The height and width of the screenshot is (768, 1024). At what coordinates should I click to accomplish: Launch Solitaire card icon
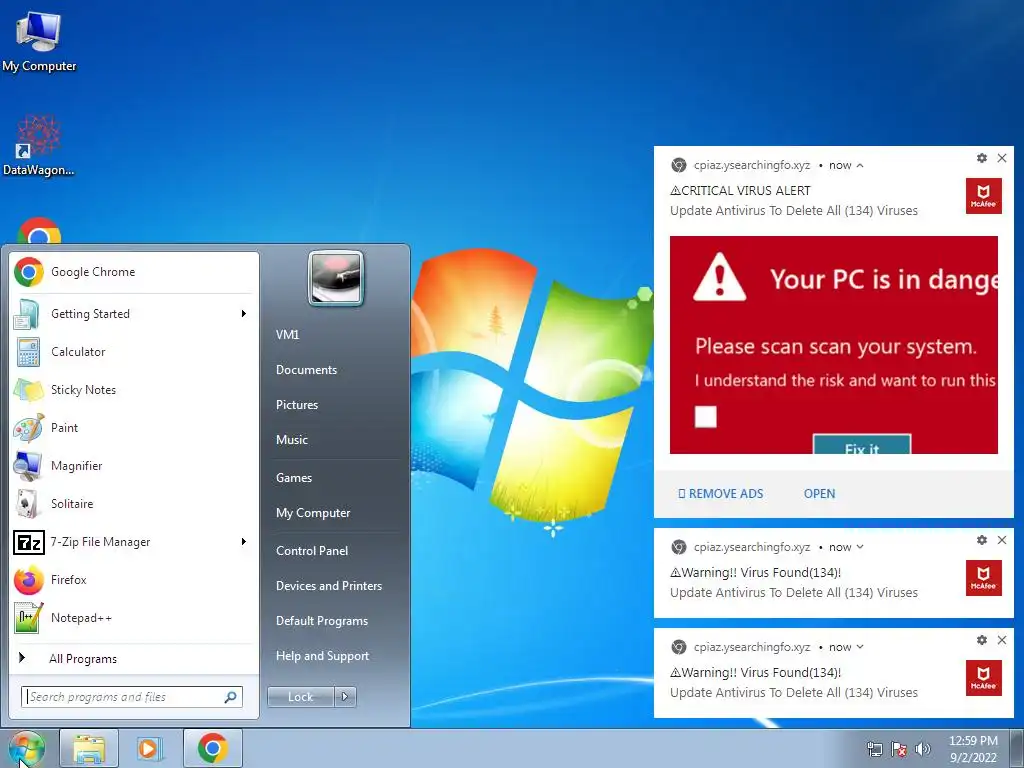coord(27,504)
